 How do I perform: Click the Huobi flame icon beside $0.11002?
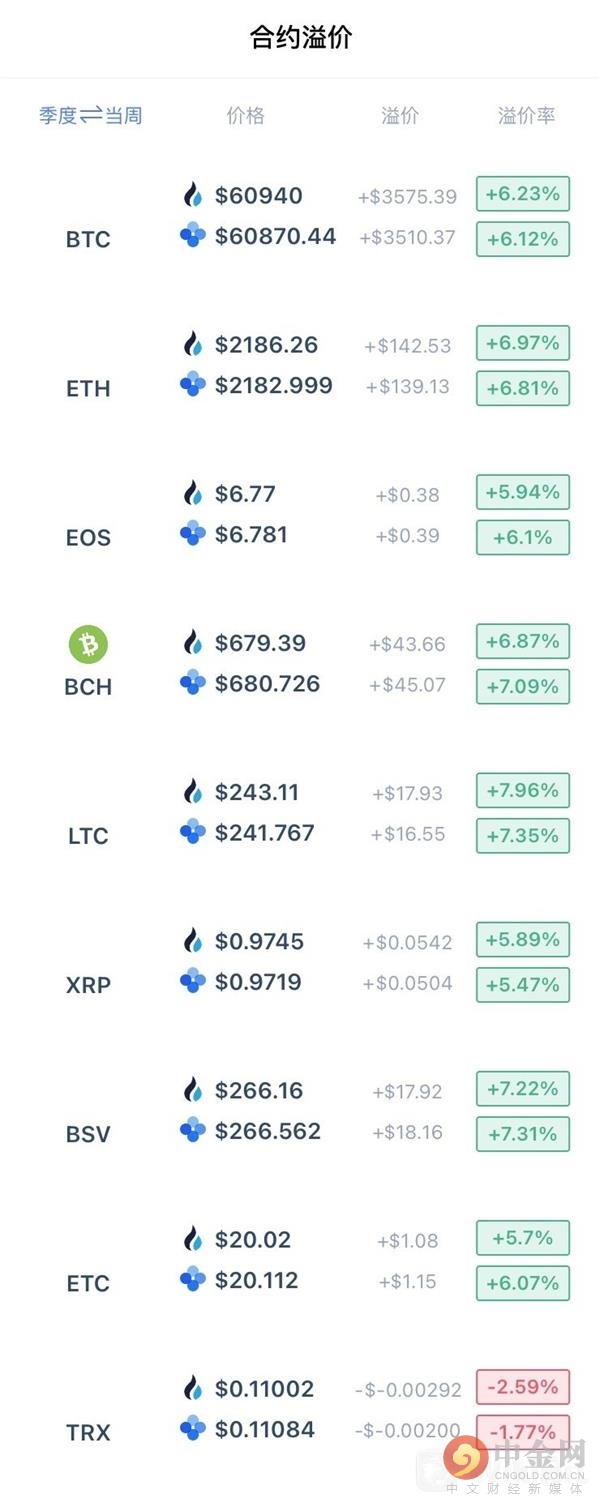193,1388
